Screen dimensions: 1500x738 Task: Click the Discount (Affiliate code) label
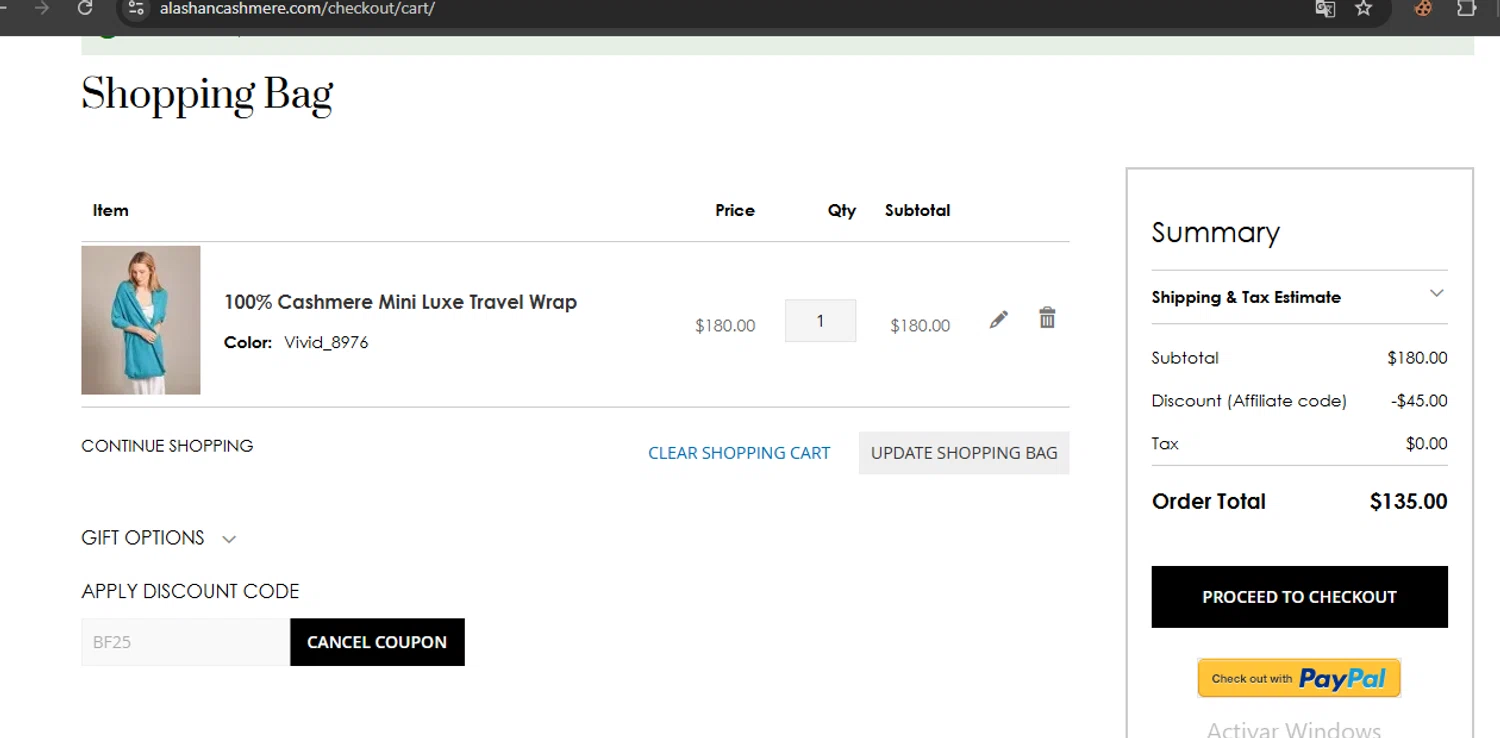[1249, 401]
